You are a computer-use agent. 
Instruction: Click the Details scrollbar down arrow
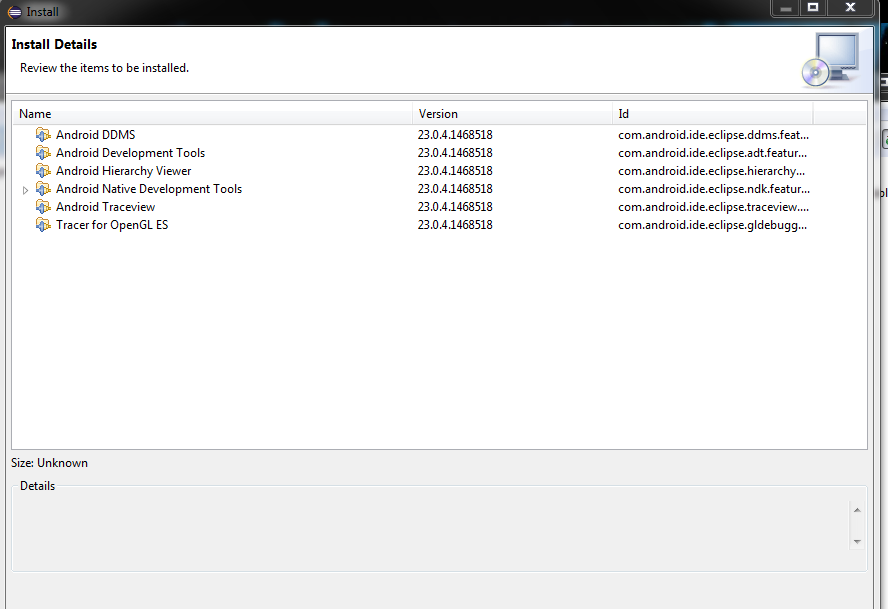coord(857,542)
